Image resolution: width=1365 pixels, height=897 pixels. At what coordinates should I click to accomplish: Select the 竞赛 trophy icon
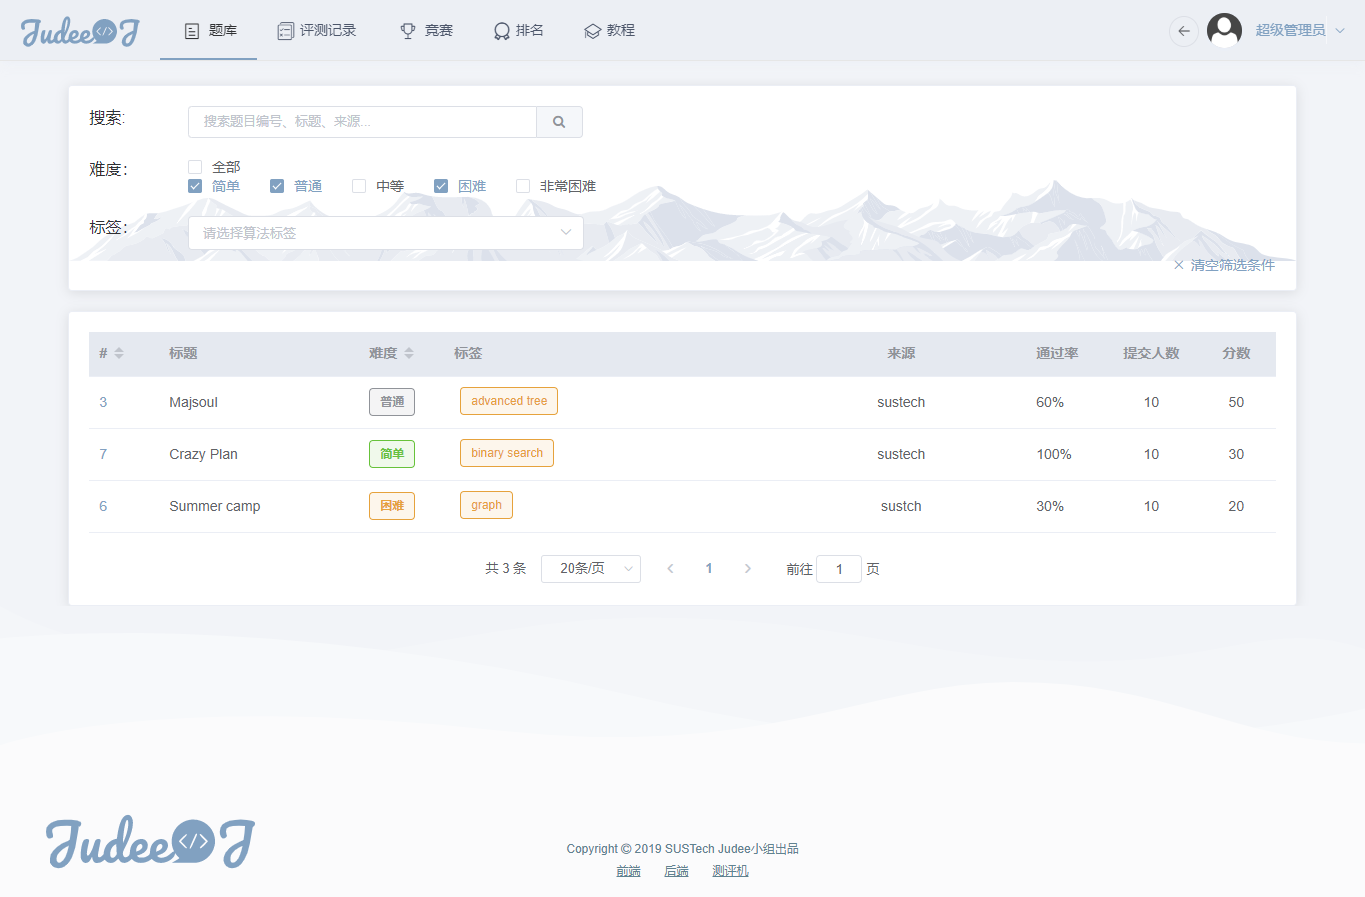click(x=406, y=30)
